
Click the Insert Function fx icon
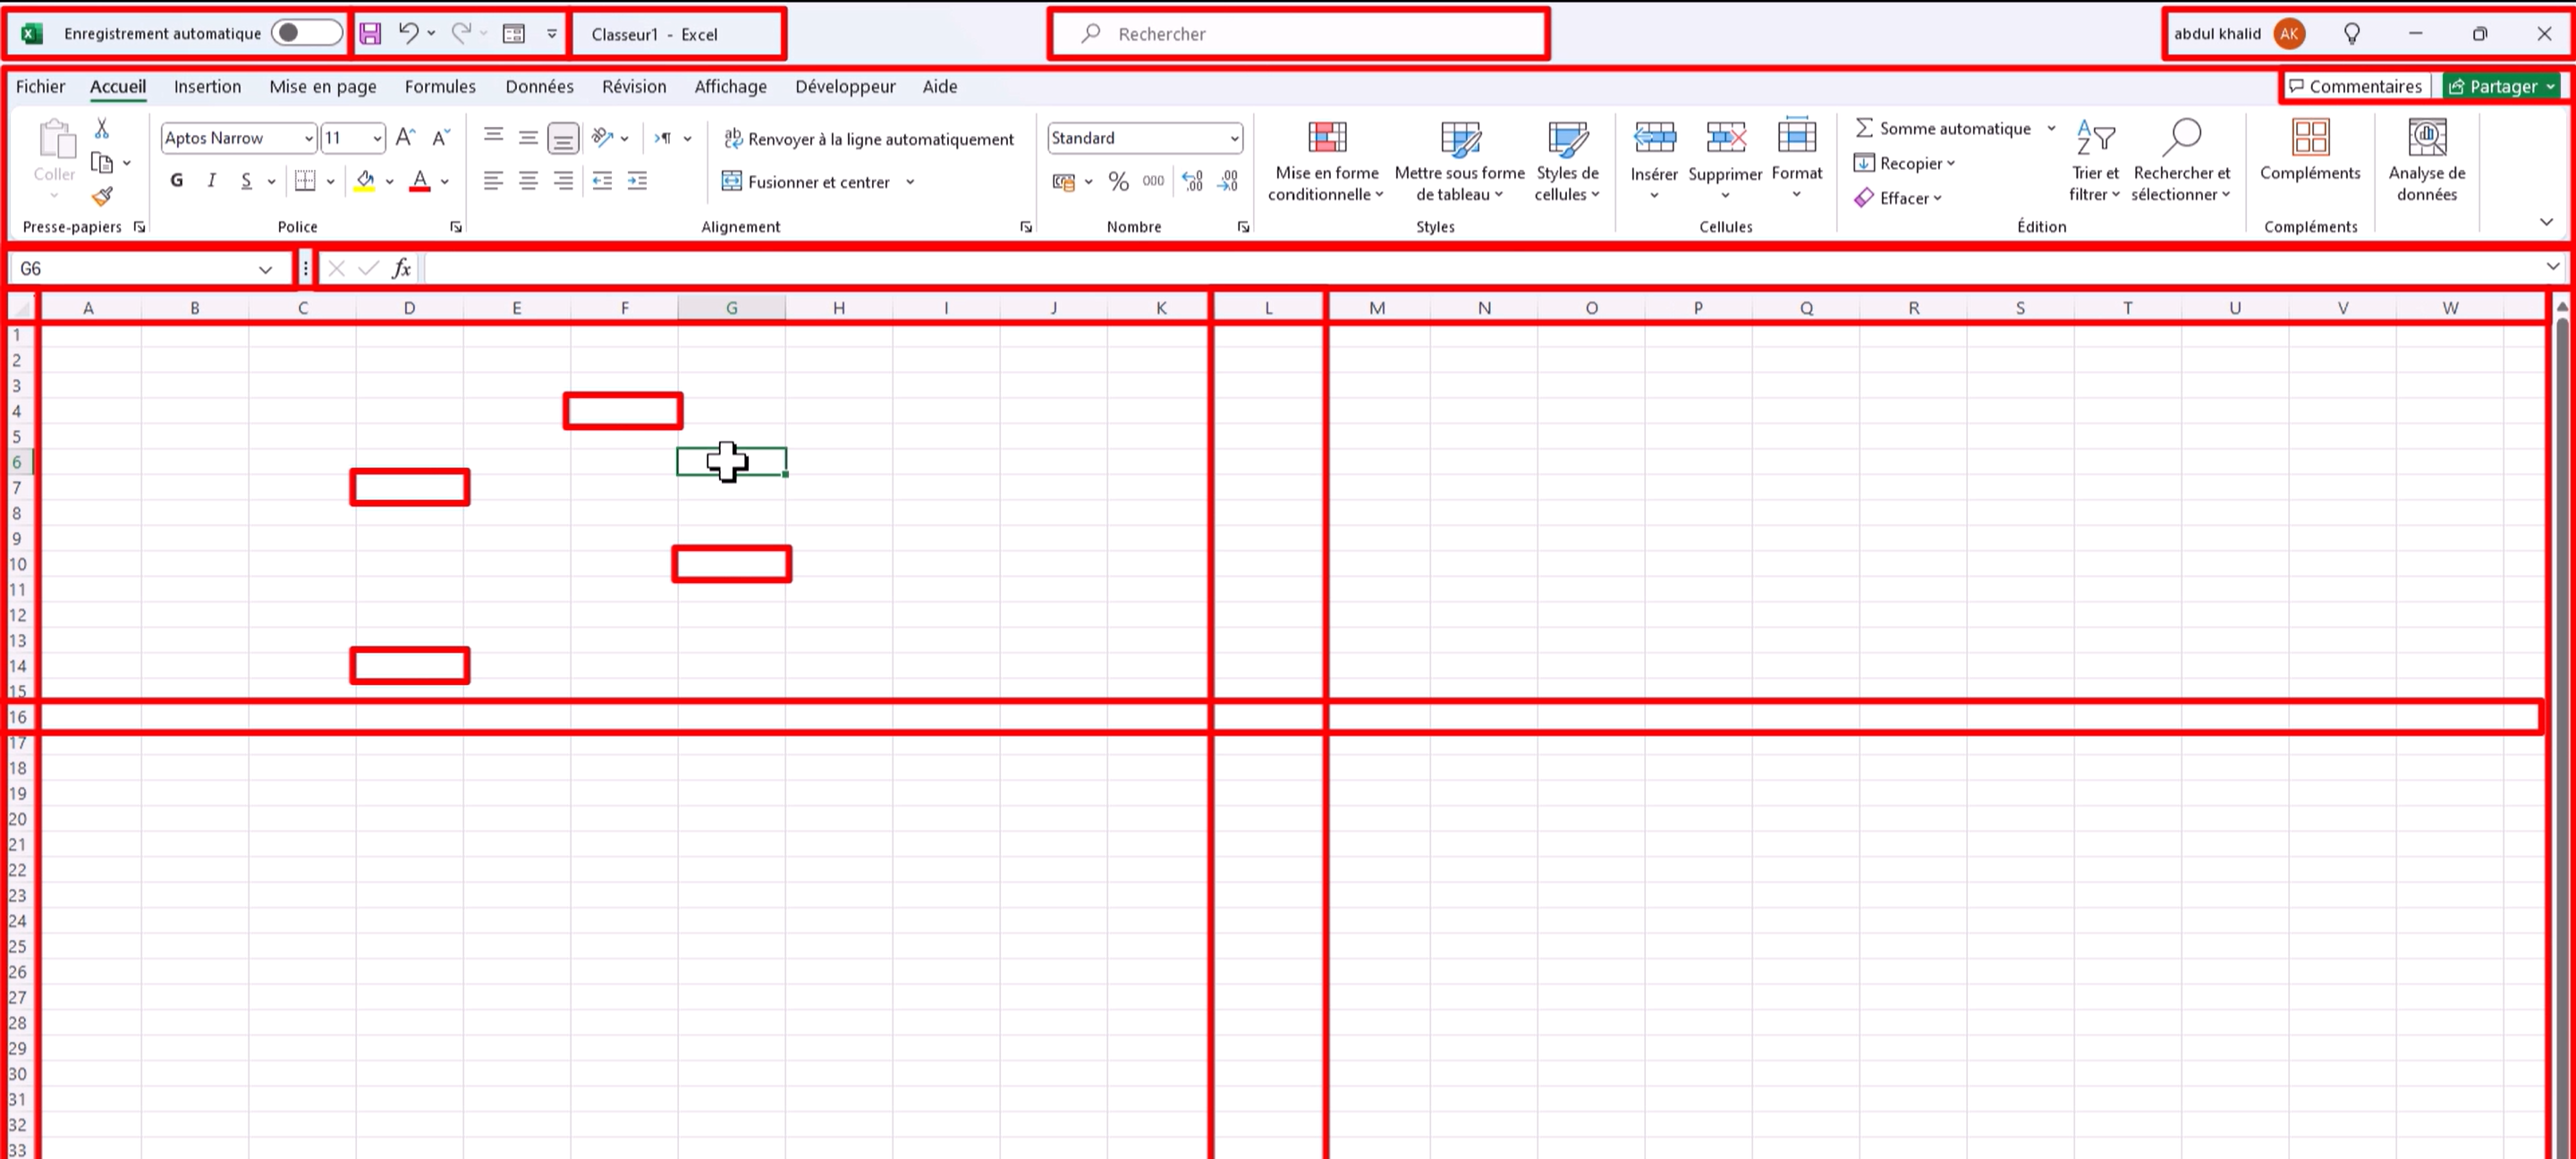coord(401,268)
